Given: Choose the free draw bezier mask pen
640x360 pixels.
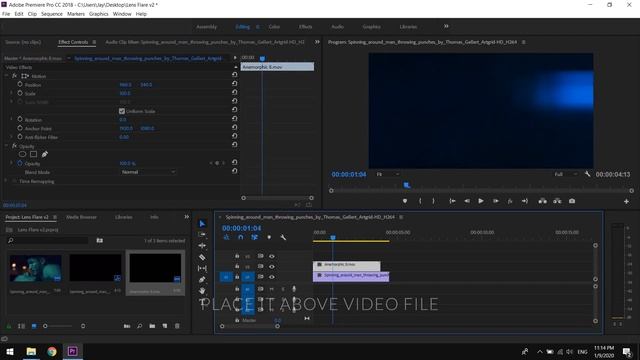Looking at the screenshot, I should [x=45, y=154].
